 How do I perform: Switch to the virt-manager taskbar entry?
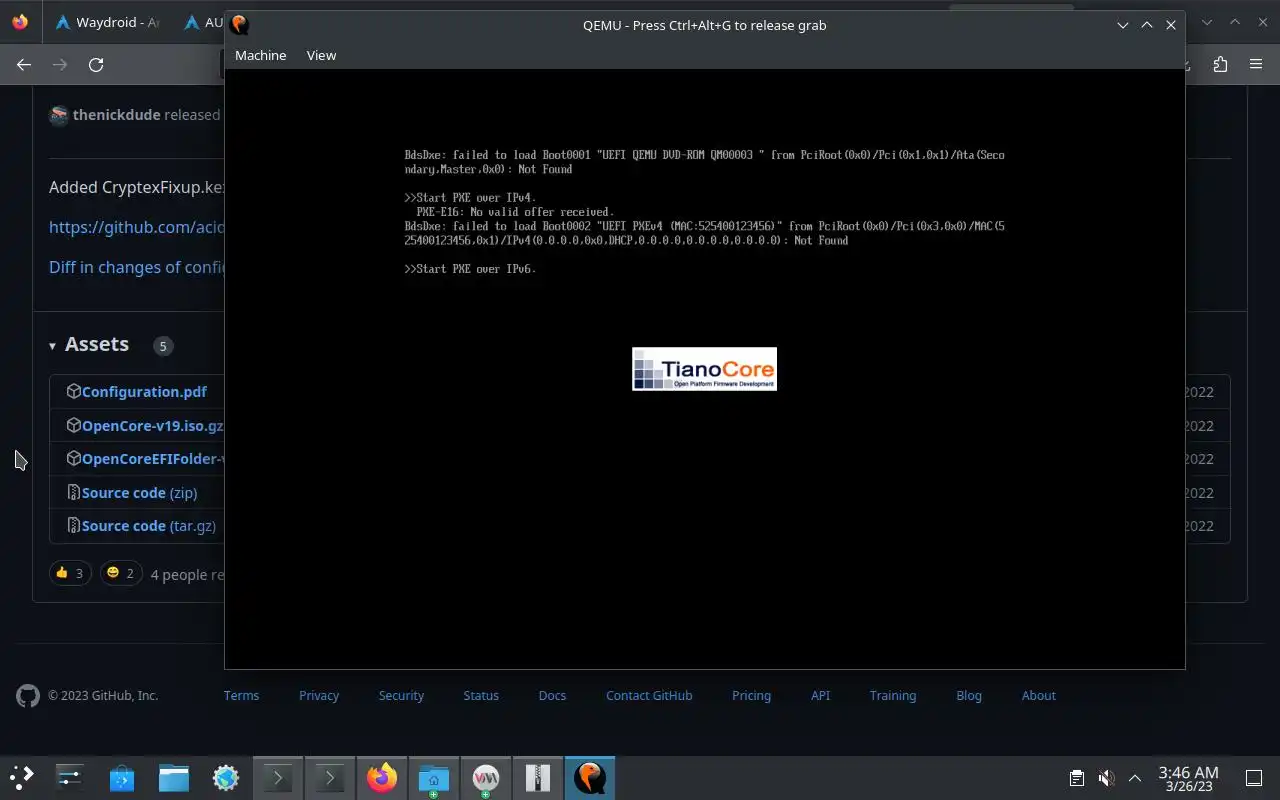click(x=486, y=777)
